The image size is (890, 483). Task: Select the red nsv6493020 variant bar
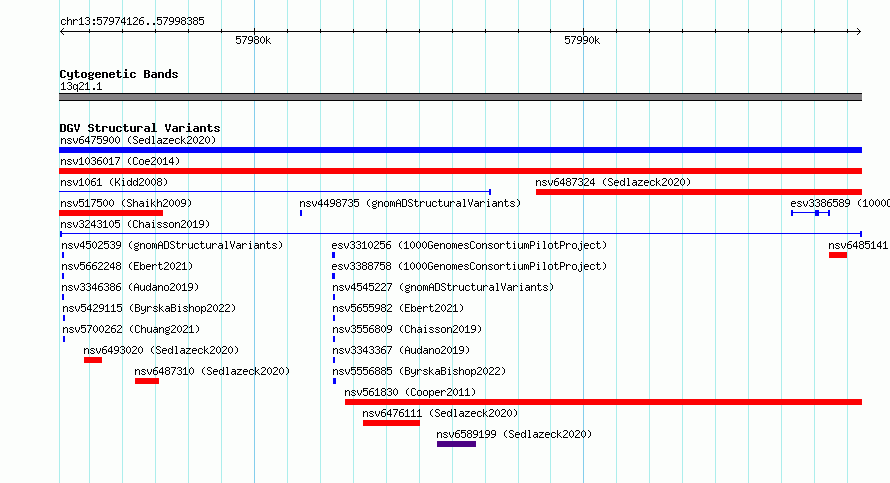tap(93, 360)
